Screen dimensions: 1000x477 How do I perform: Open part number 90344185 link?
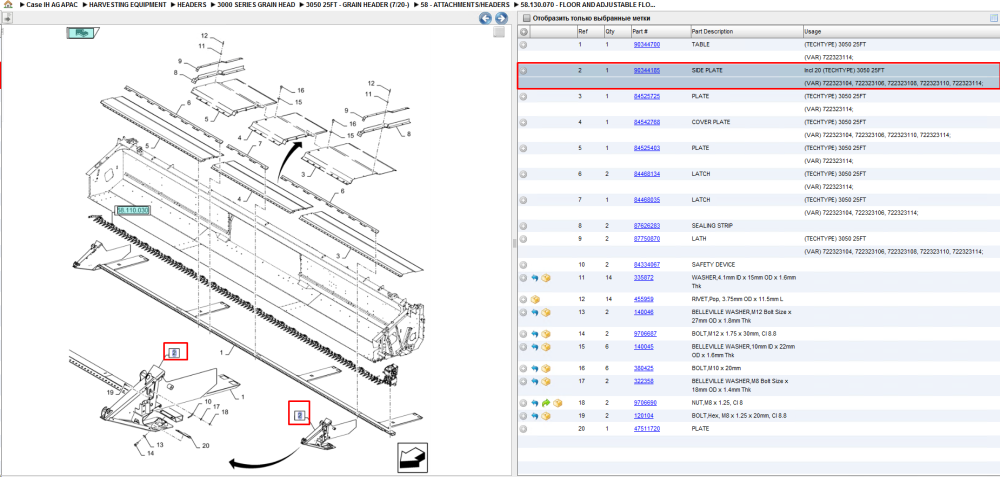pos(647,71)
